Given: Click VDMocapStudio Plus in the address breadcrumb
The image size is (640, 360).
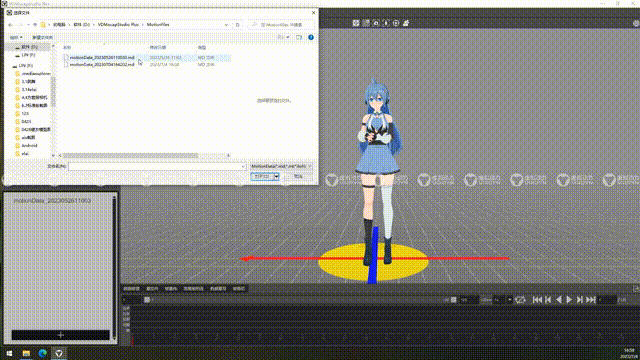Looking at the screenshot, I should (118, 25).
